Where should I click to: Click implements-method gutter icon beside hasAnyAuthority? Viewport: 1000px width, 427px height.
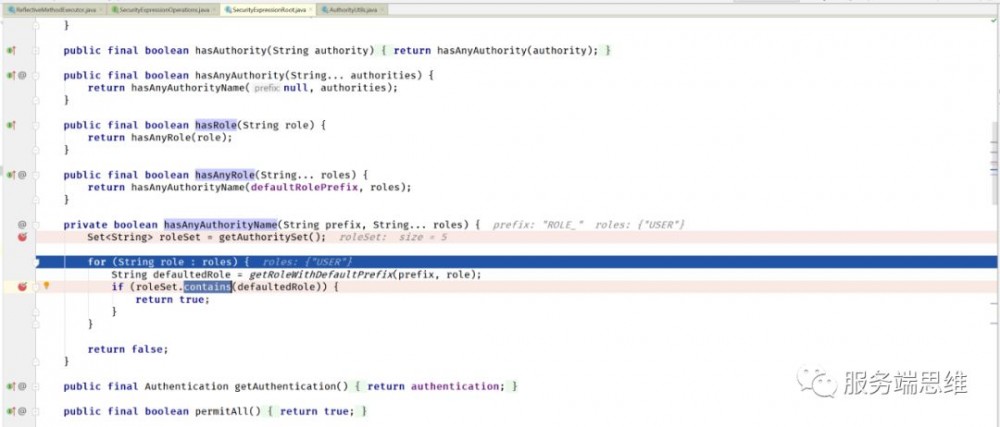(x=10, y=75)
